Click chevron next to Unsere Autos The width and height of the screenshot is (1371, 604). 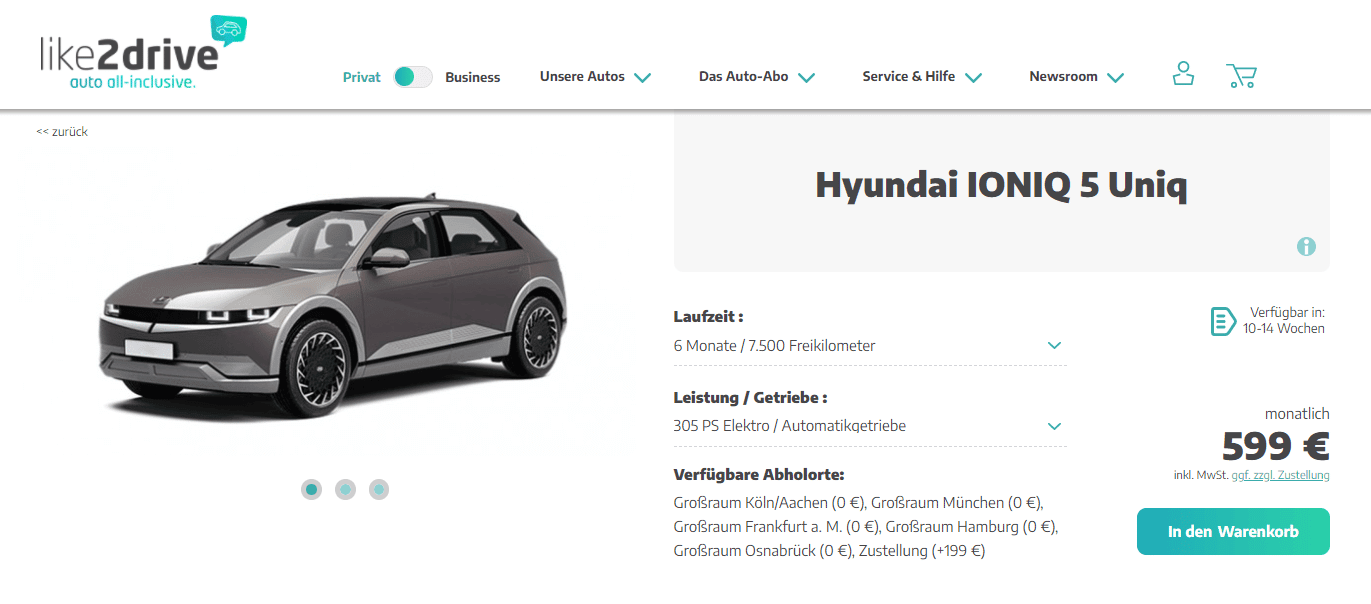click(x=643, y=77)
